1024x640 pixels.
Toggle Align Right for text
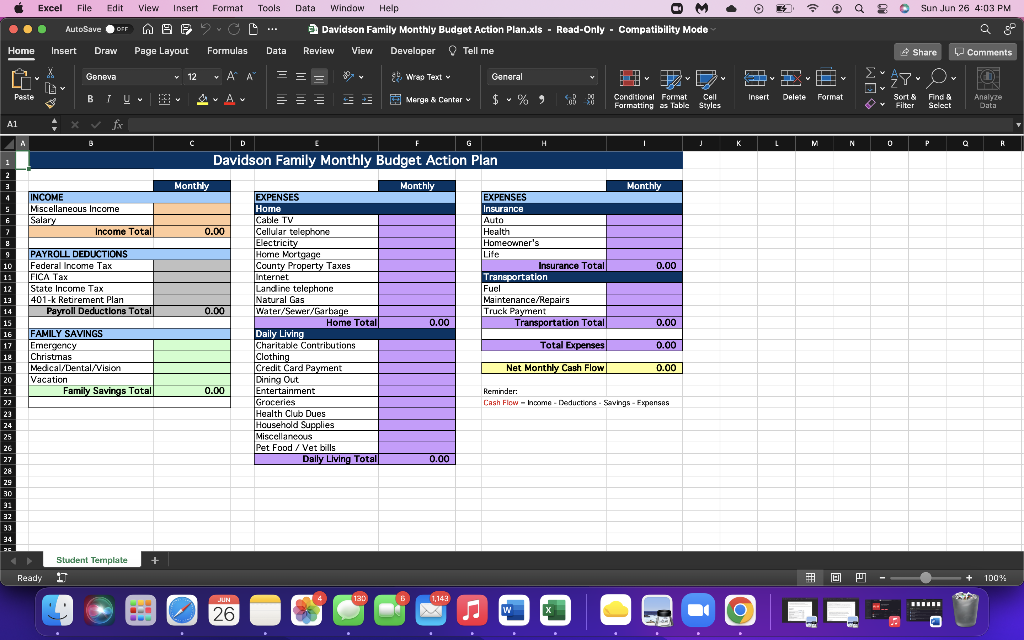[x=319, y=100]
